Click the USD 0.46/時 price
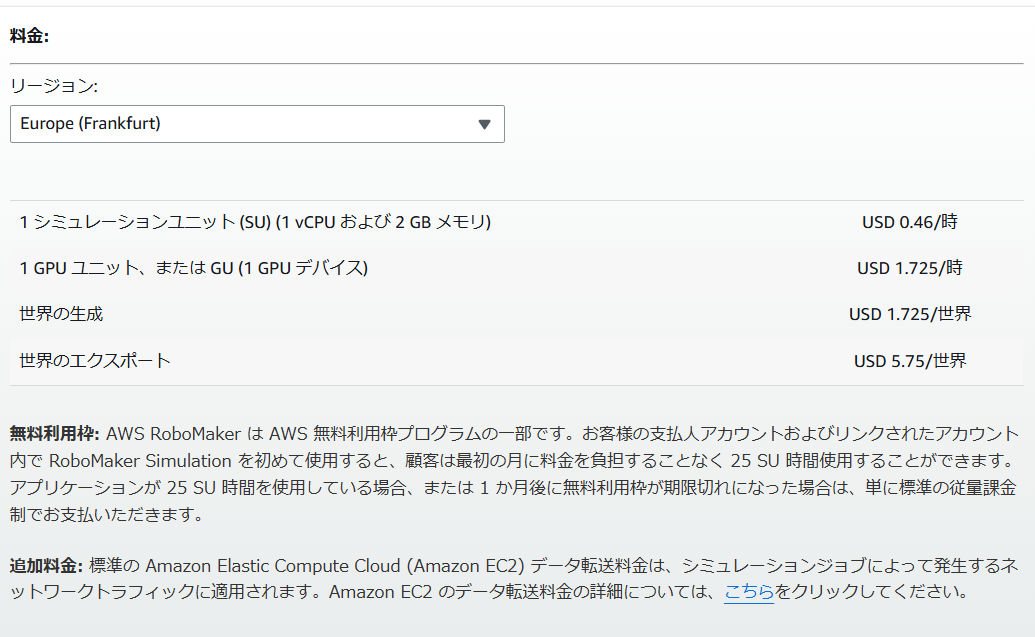Viewport: 1035px width, 637px height. pyautogui.click(x=910, y=222)
